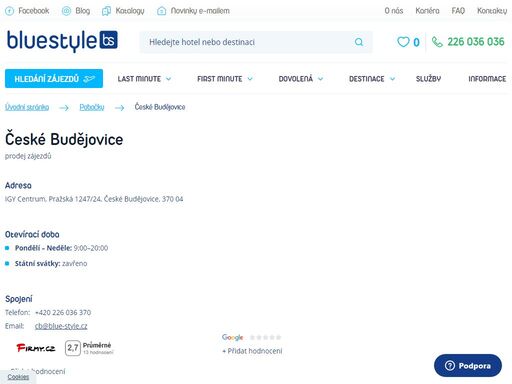Screen dimensions: 512x384
Task: Click the Google logo rating
Action: 232,337
